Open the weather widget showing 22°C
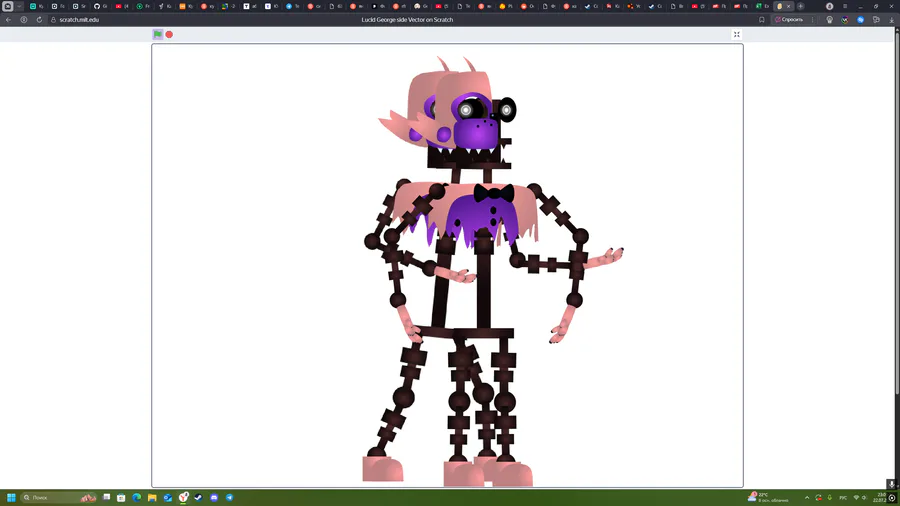 click(768, 497)
